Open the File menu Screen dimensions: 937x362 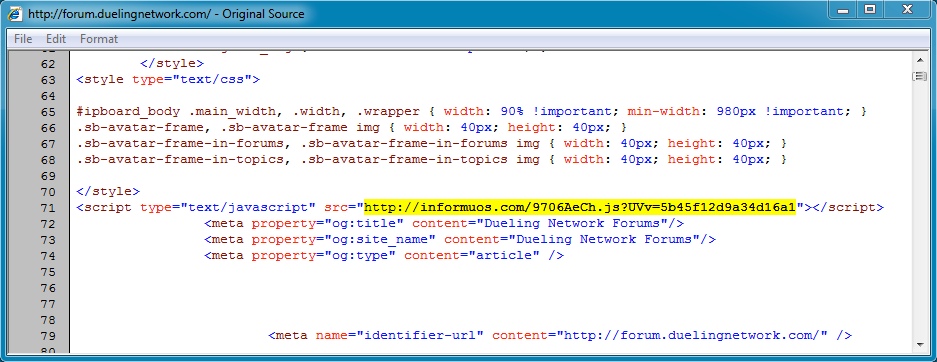pyautogui.click(x=23, y=39)
